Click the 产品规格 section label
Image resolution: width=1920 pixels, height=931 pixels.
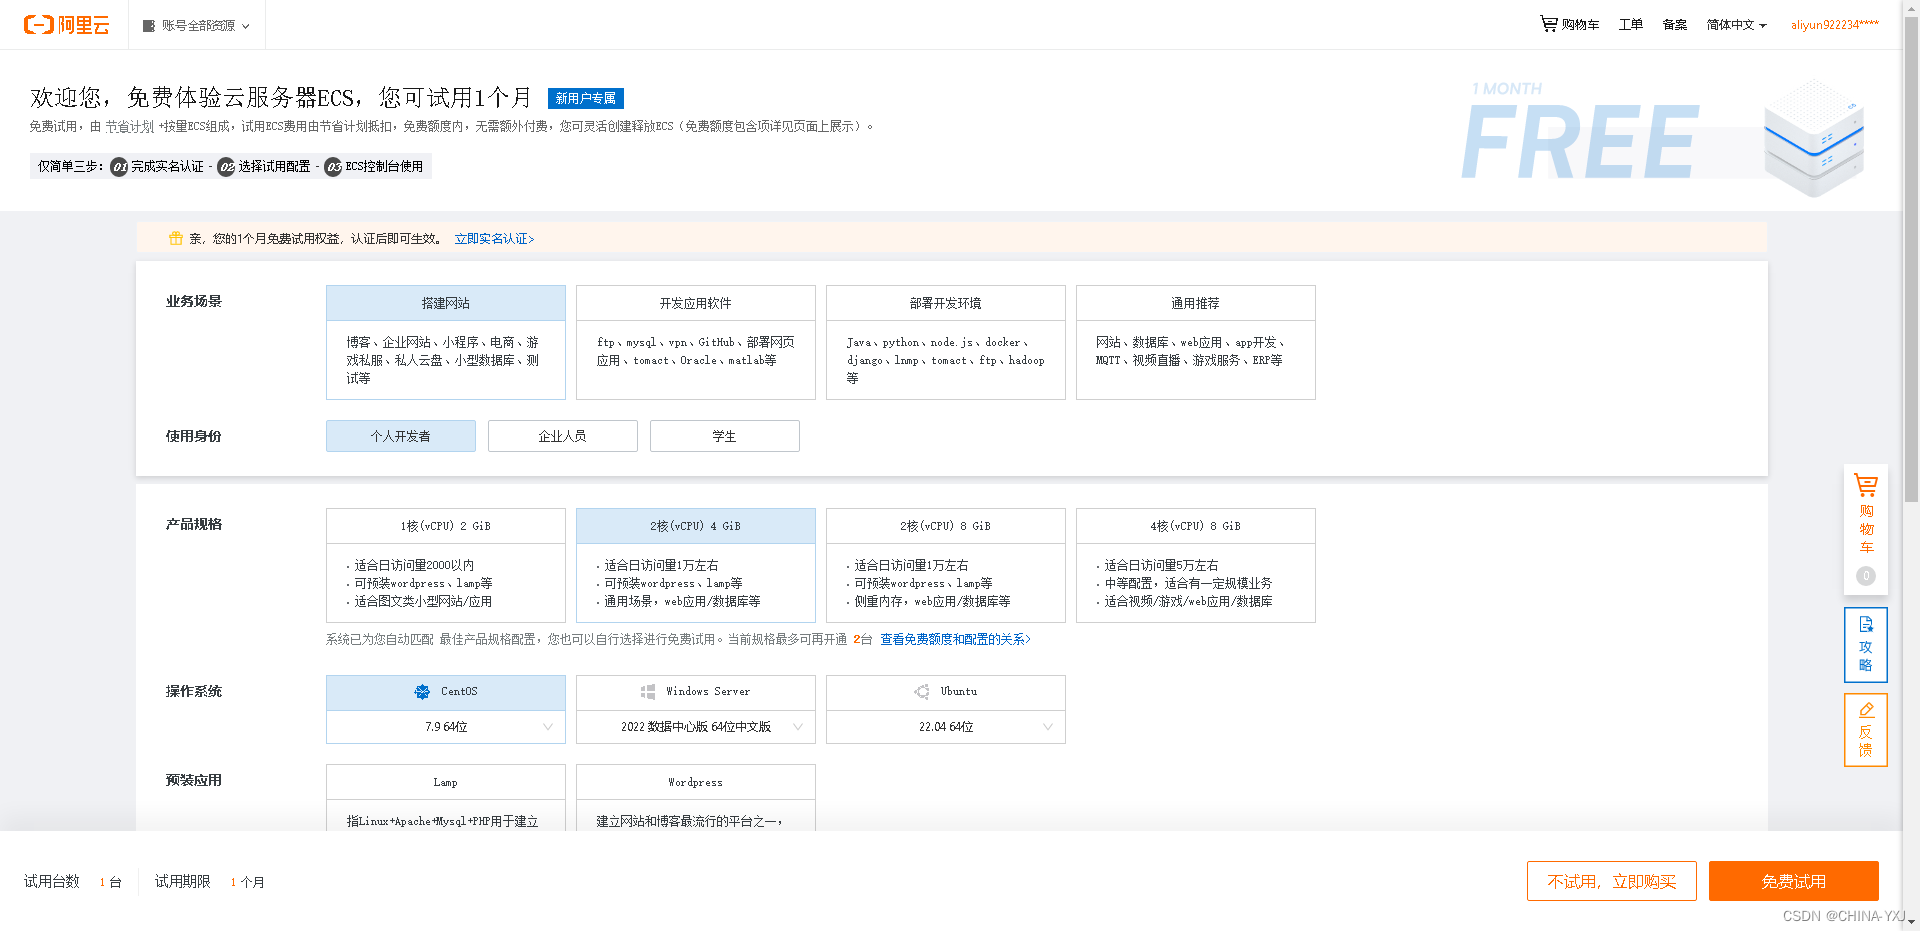click(194, 524)
